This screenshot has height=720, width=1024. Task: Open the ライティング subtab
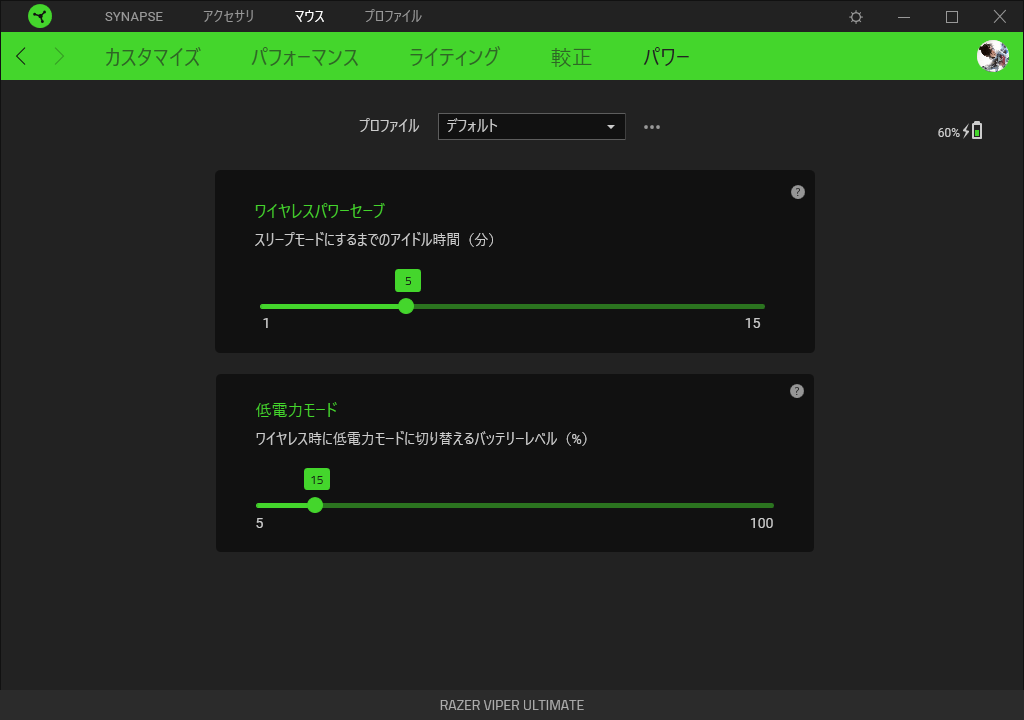coord(455,57)
